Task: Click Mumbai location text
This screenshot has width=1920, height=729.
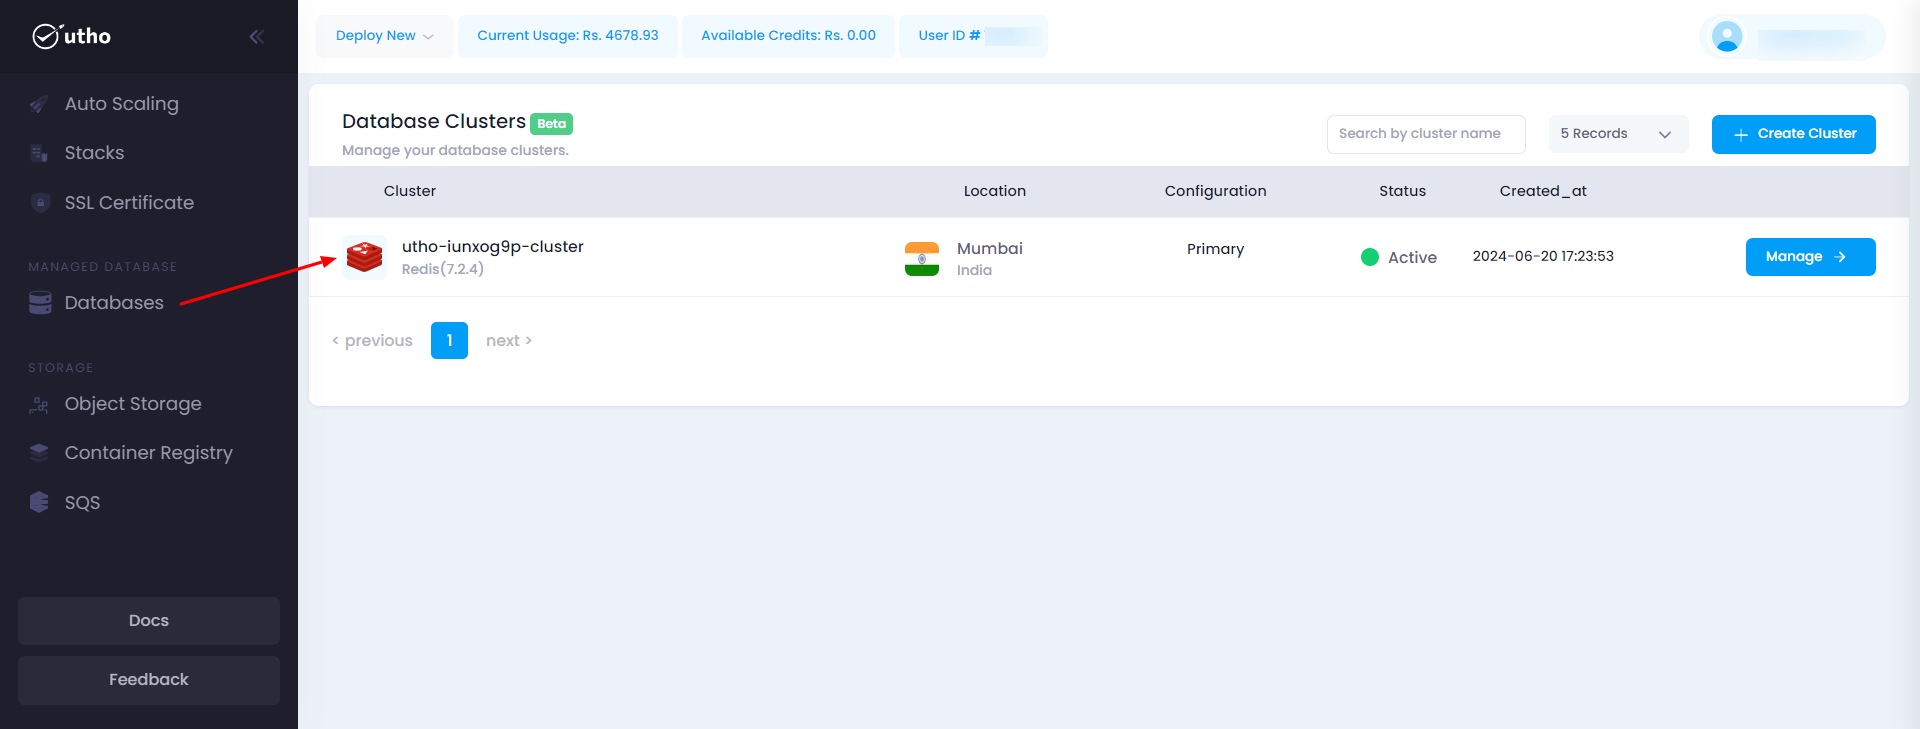Action: coord(990,249)
